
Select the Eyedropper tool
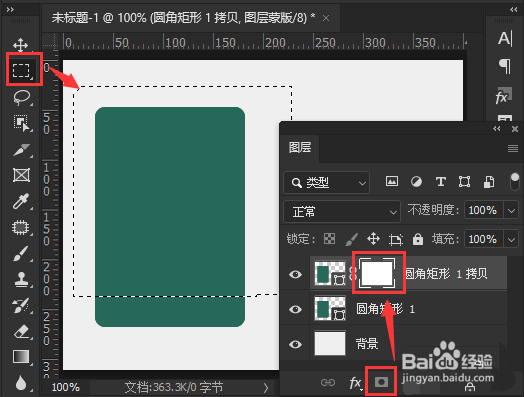[21, 201]
